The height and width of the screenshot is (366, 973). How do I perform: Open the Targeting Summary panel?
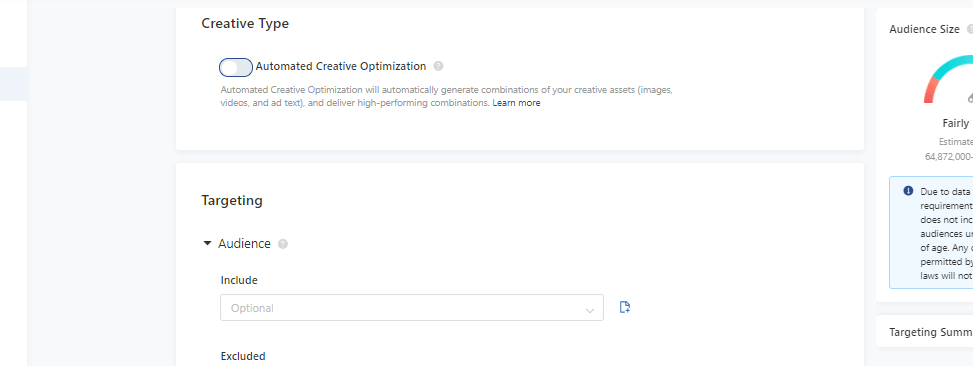[x=925, y=332]
